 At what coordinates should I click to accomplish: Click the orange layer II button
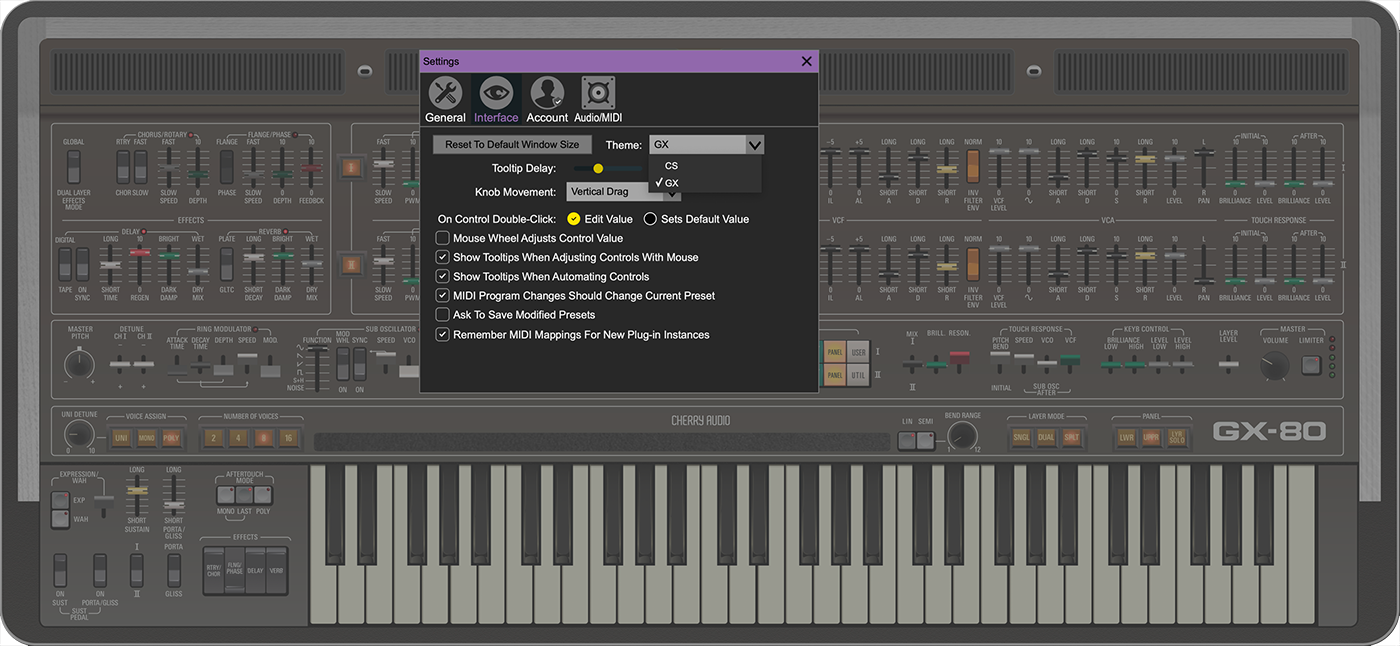point(351,265)
